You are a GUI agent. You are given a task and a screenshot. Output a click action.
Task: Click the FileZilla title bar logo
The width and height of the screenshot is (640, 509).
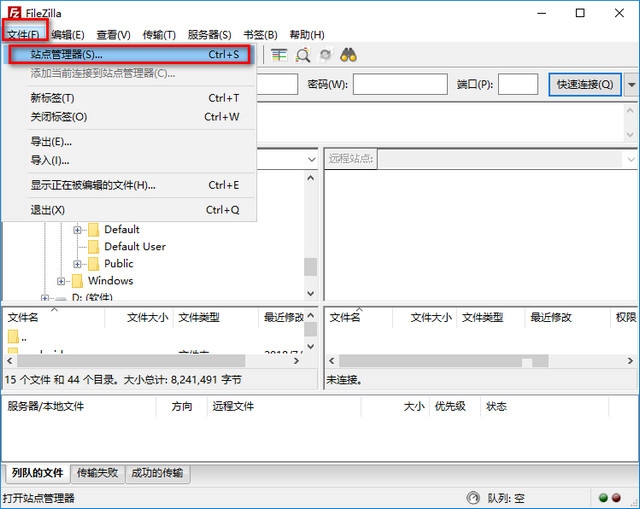click(x=14, y=13)
